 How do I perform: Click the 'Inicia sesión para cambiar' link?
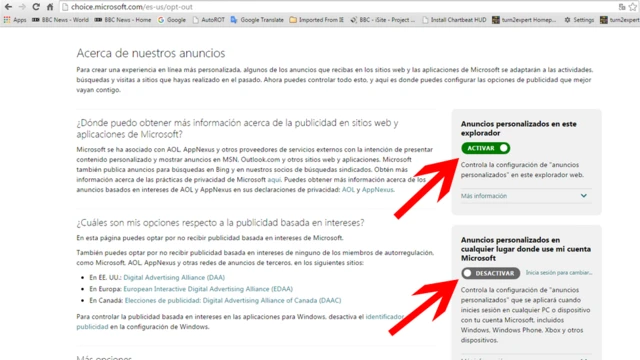click(558, 273)
